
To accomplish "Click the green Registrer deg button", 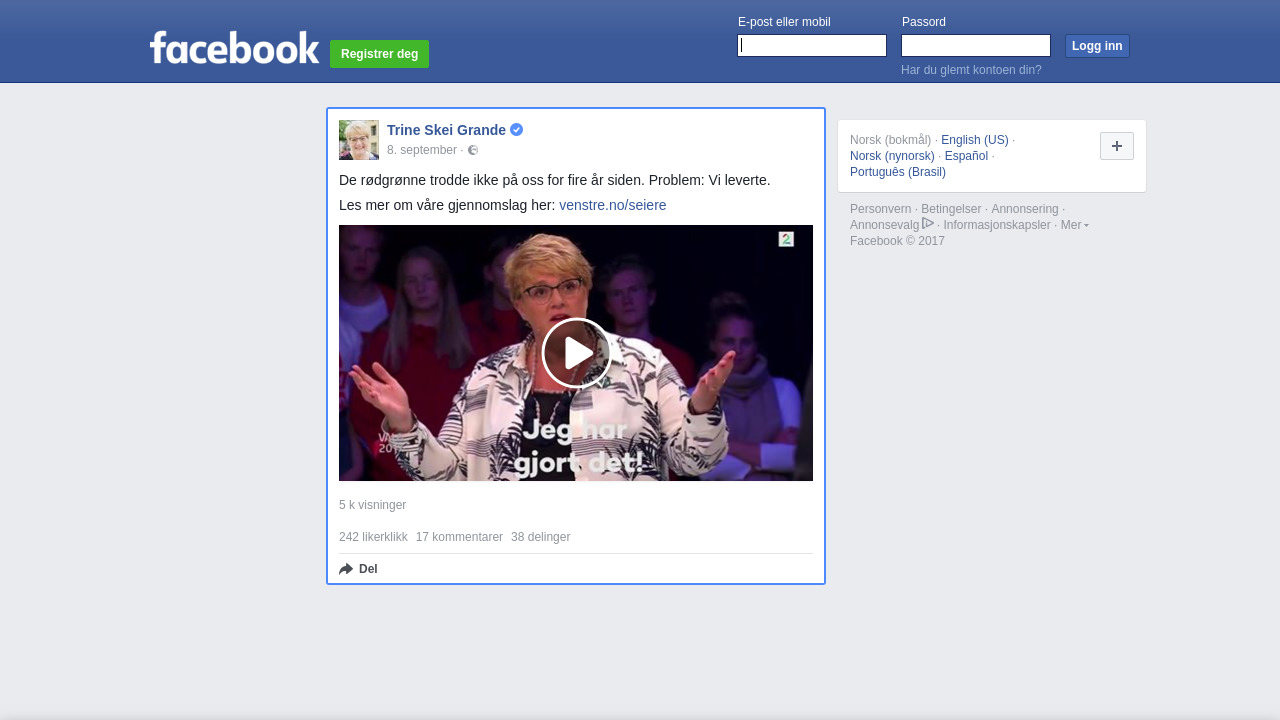I will 379,54.
